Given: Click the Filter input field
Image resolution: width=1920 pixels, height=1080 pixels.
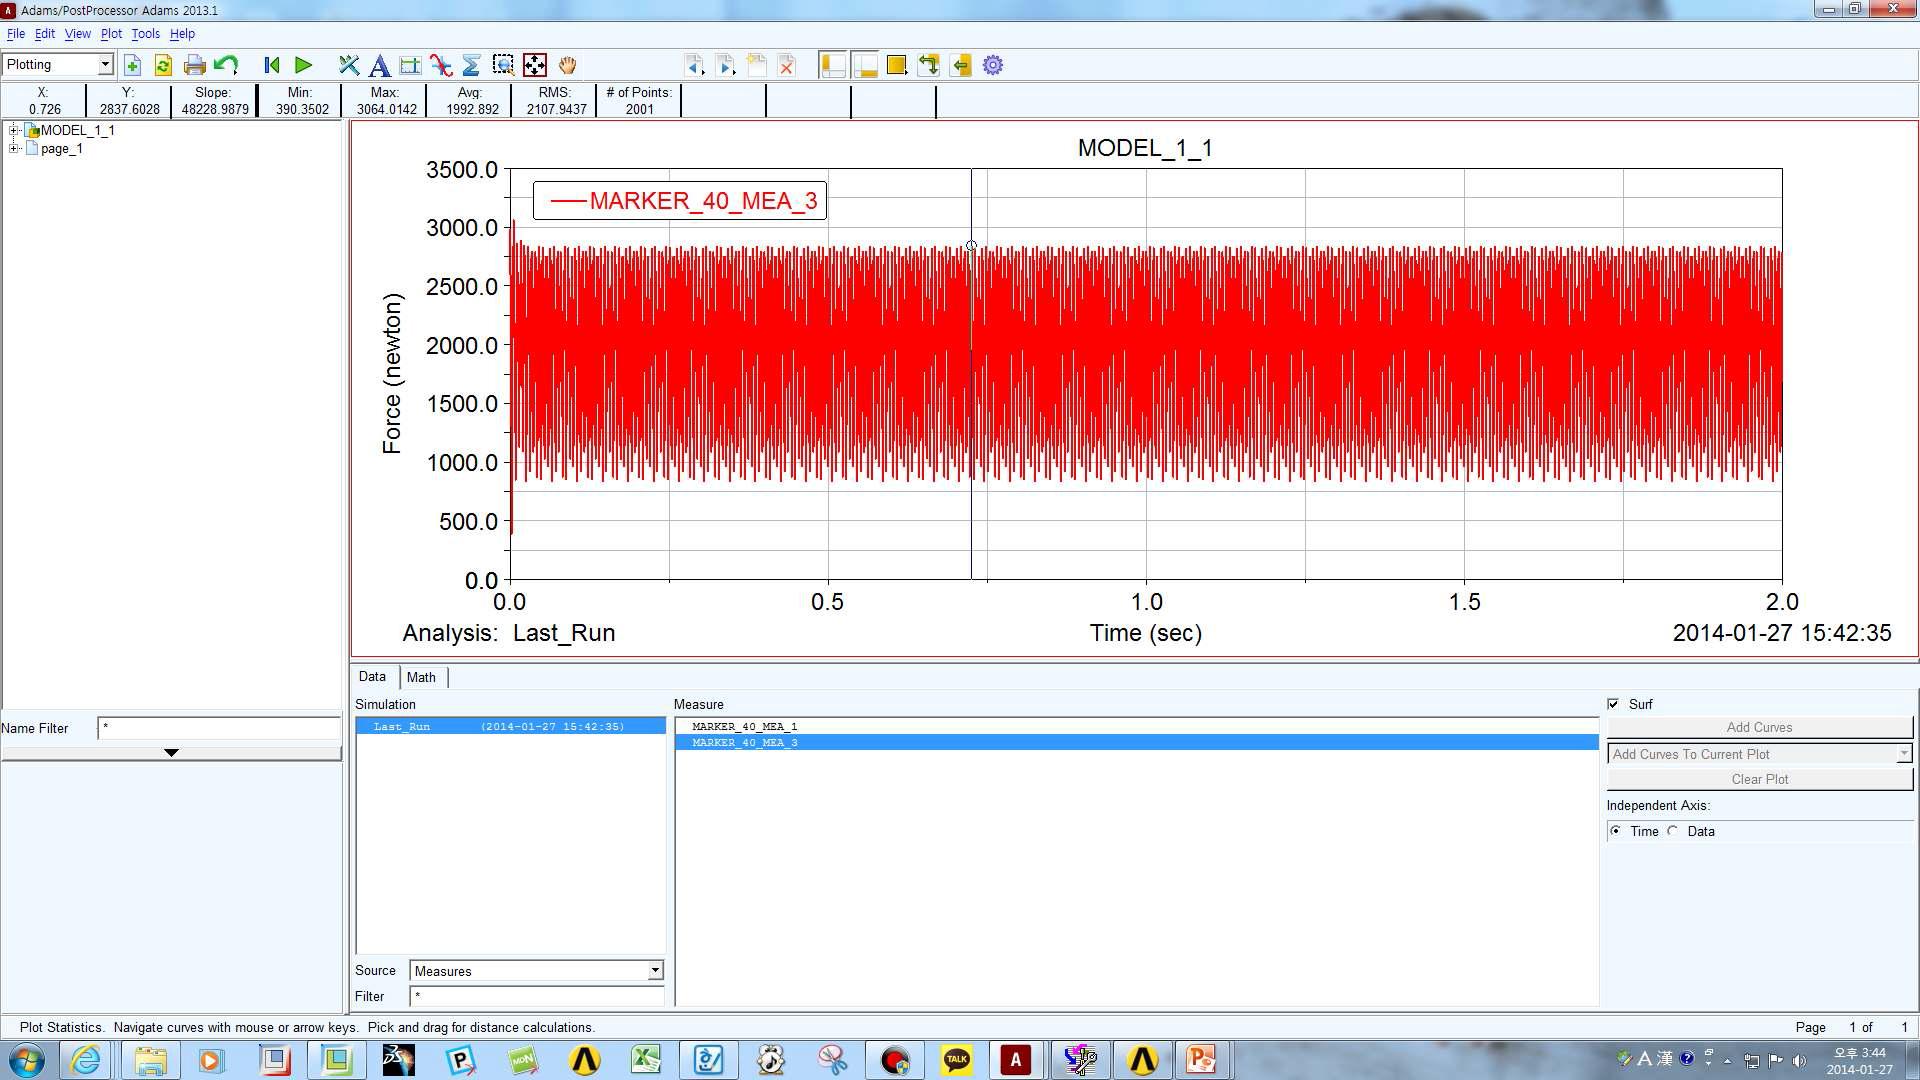Looking at the screenshot, I should (x=537, y=996).
